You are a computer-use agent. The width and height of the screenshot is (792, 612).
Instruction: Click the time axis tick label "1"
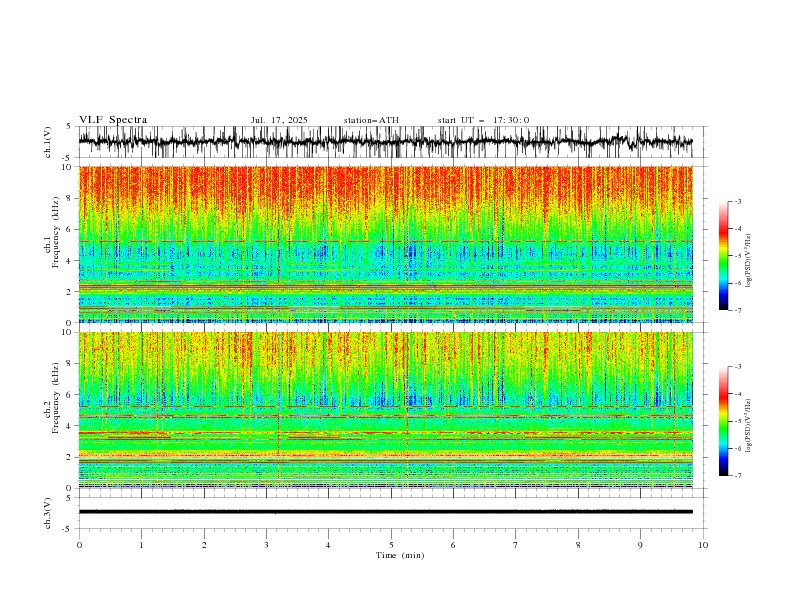point(141,545)
